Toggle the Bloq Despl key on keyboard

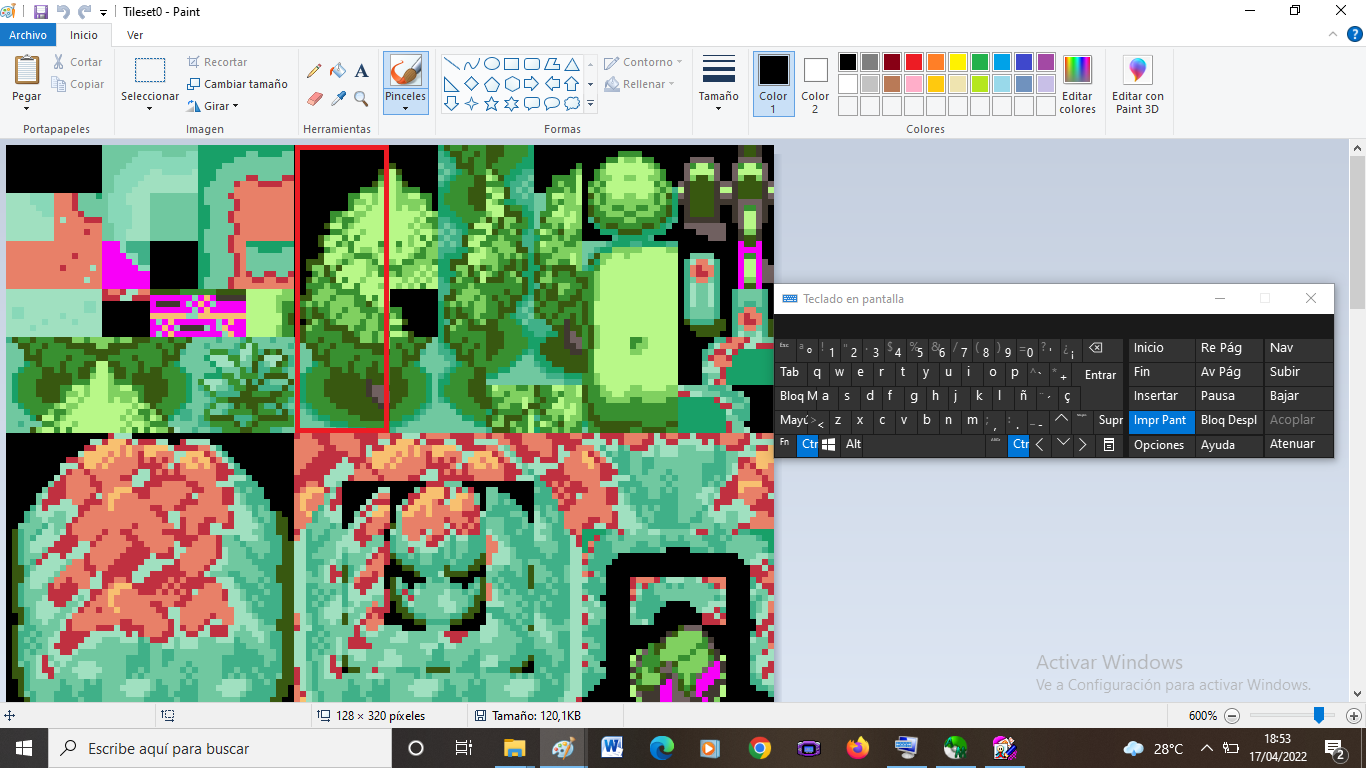tap(1228, 420)
